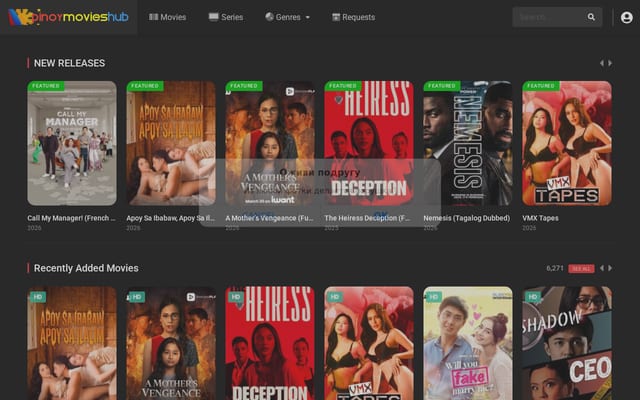Click the 'A Mother's Vengeance (Fu...' title

(269, 218)
